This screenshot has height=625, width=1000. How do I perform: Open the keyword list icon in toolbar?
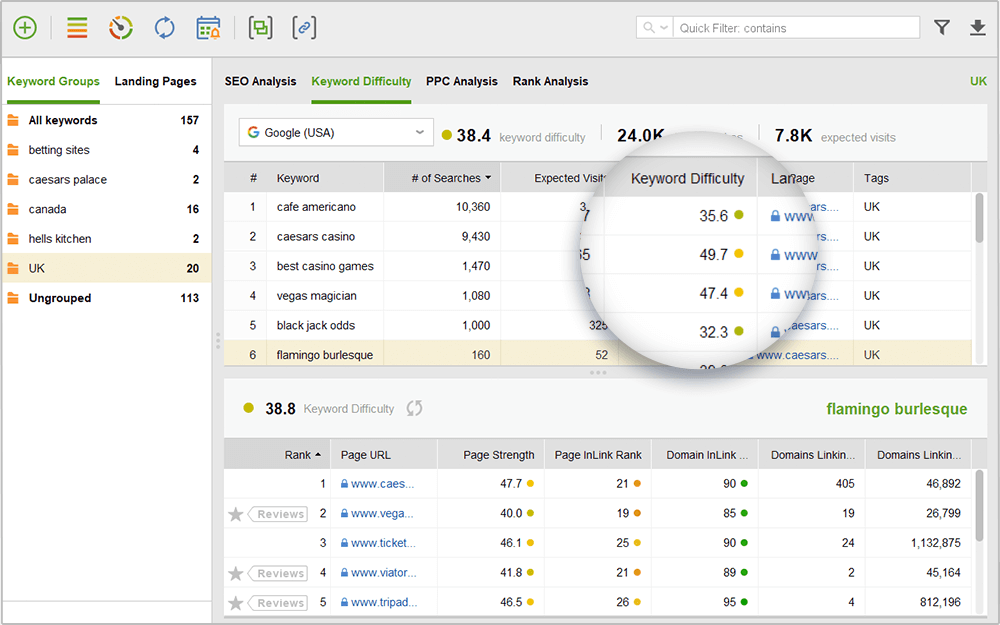tap(76, 27)
